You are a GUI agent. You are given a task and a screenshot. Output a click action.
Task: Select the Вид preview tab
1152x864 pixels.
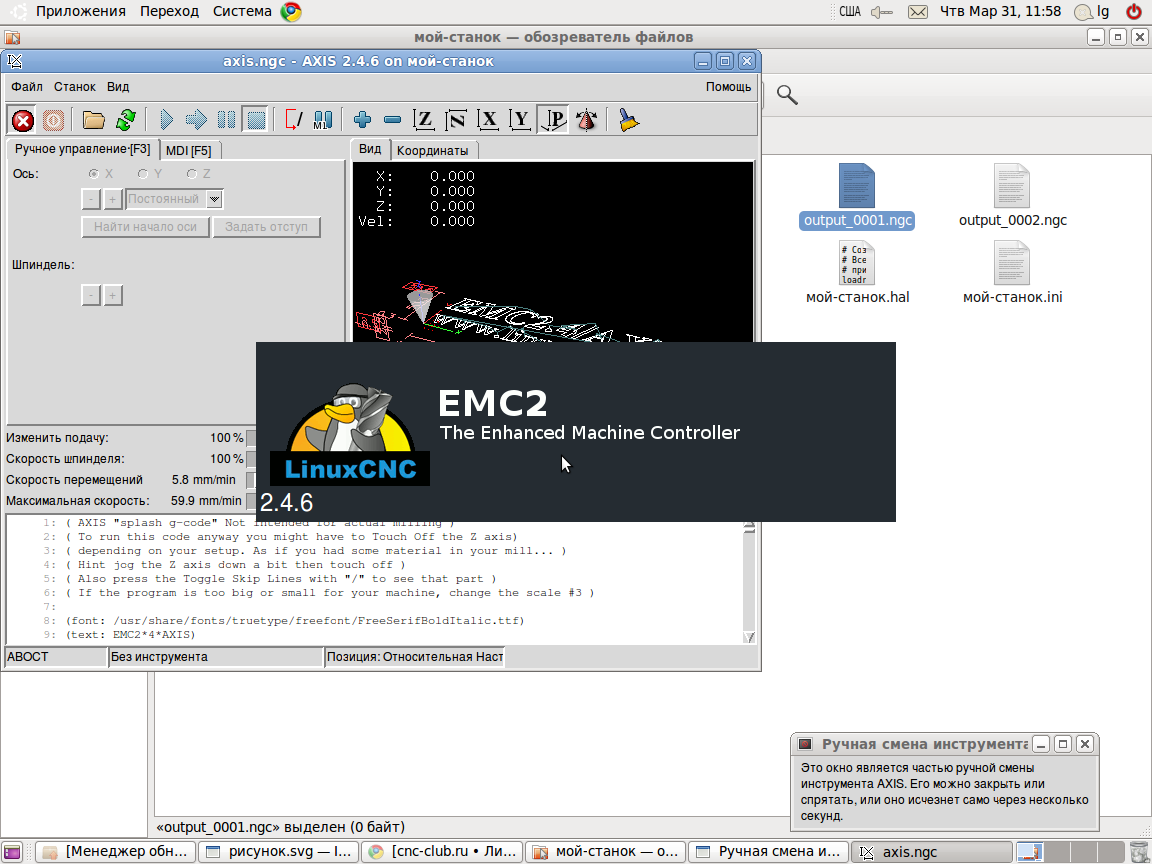370,149
